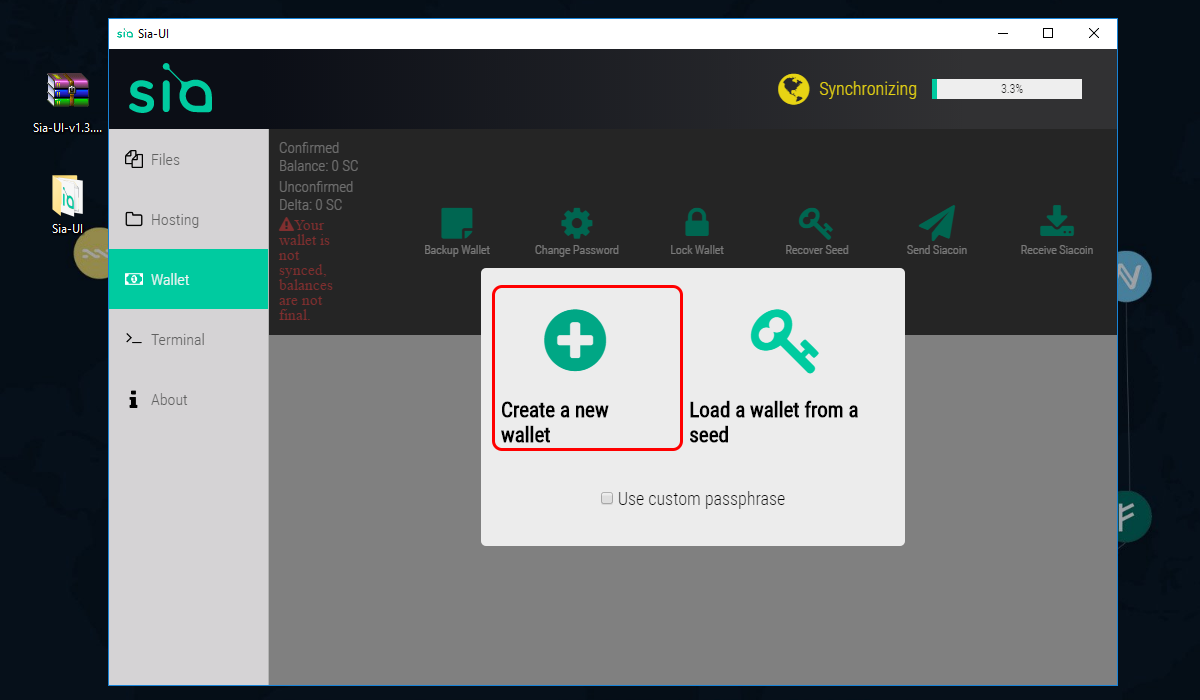Click the Lock Wallet label

click(x=697, y=250)
